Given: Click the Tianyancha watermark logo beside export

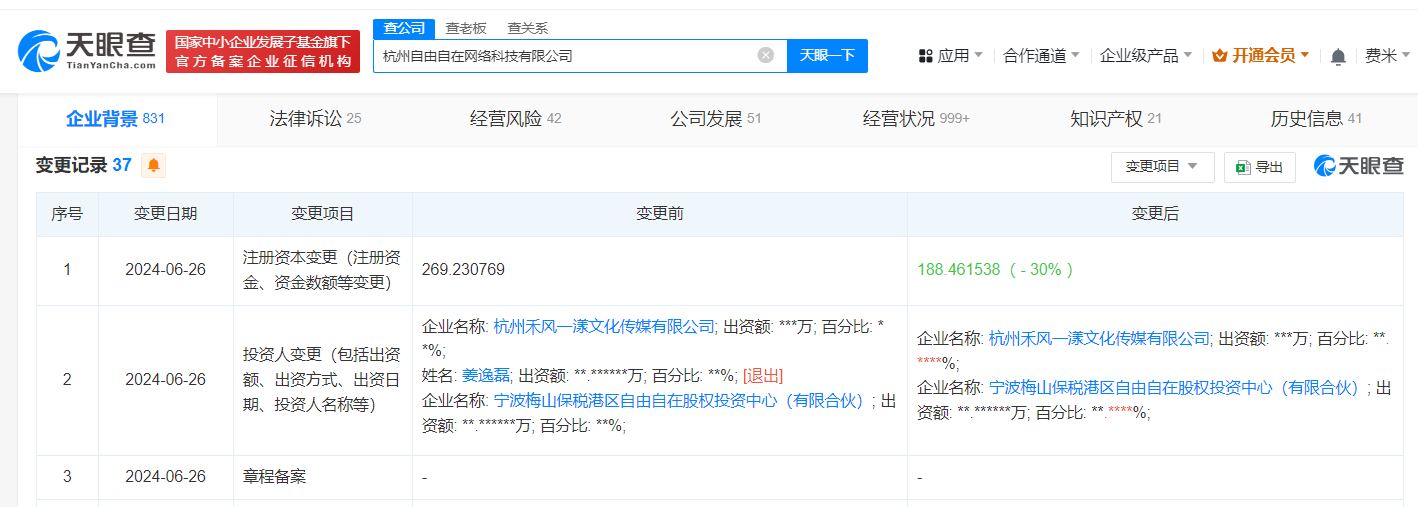Looking at the screenshot, I should pos(1358,166).
